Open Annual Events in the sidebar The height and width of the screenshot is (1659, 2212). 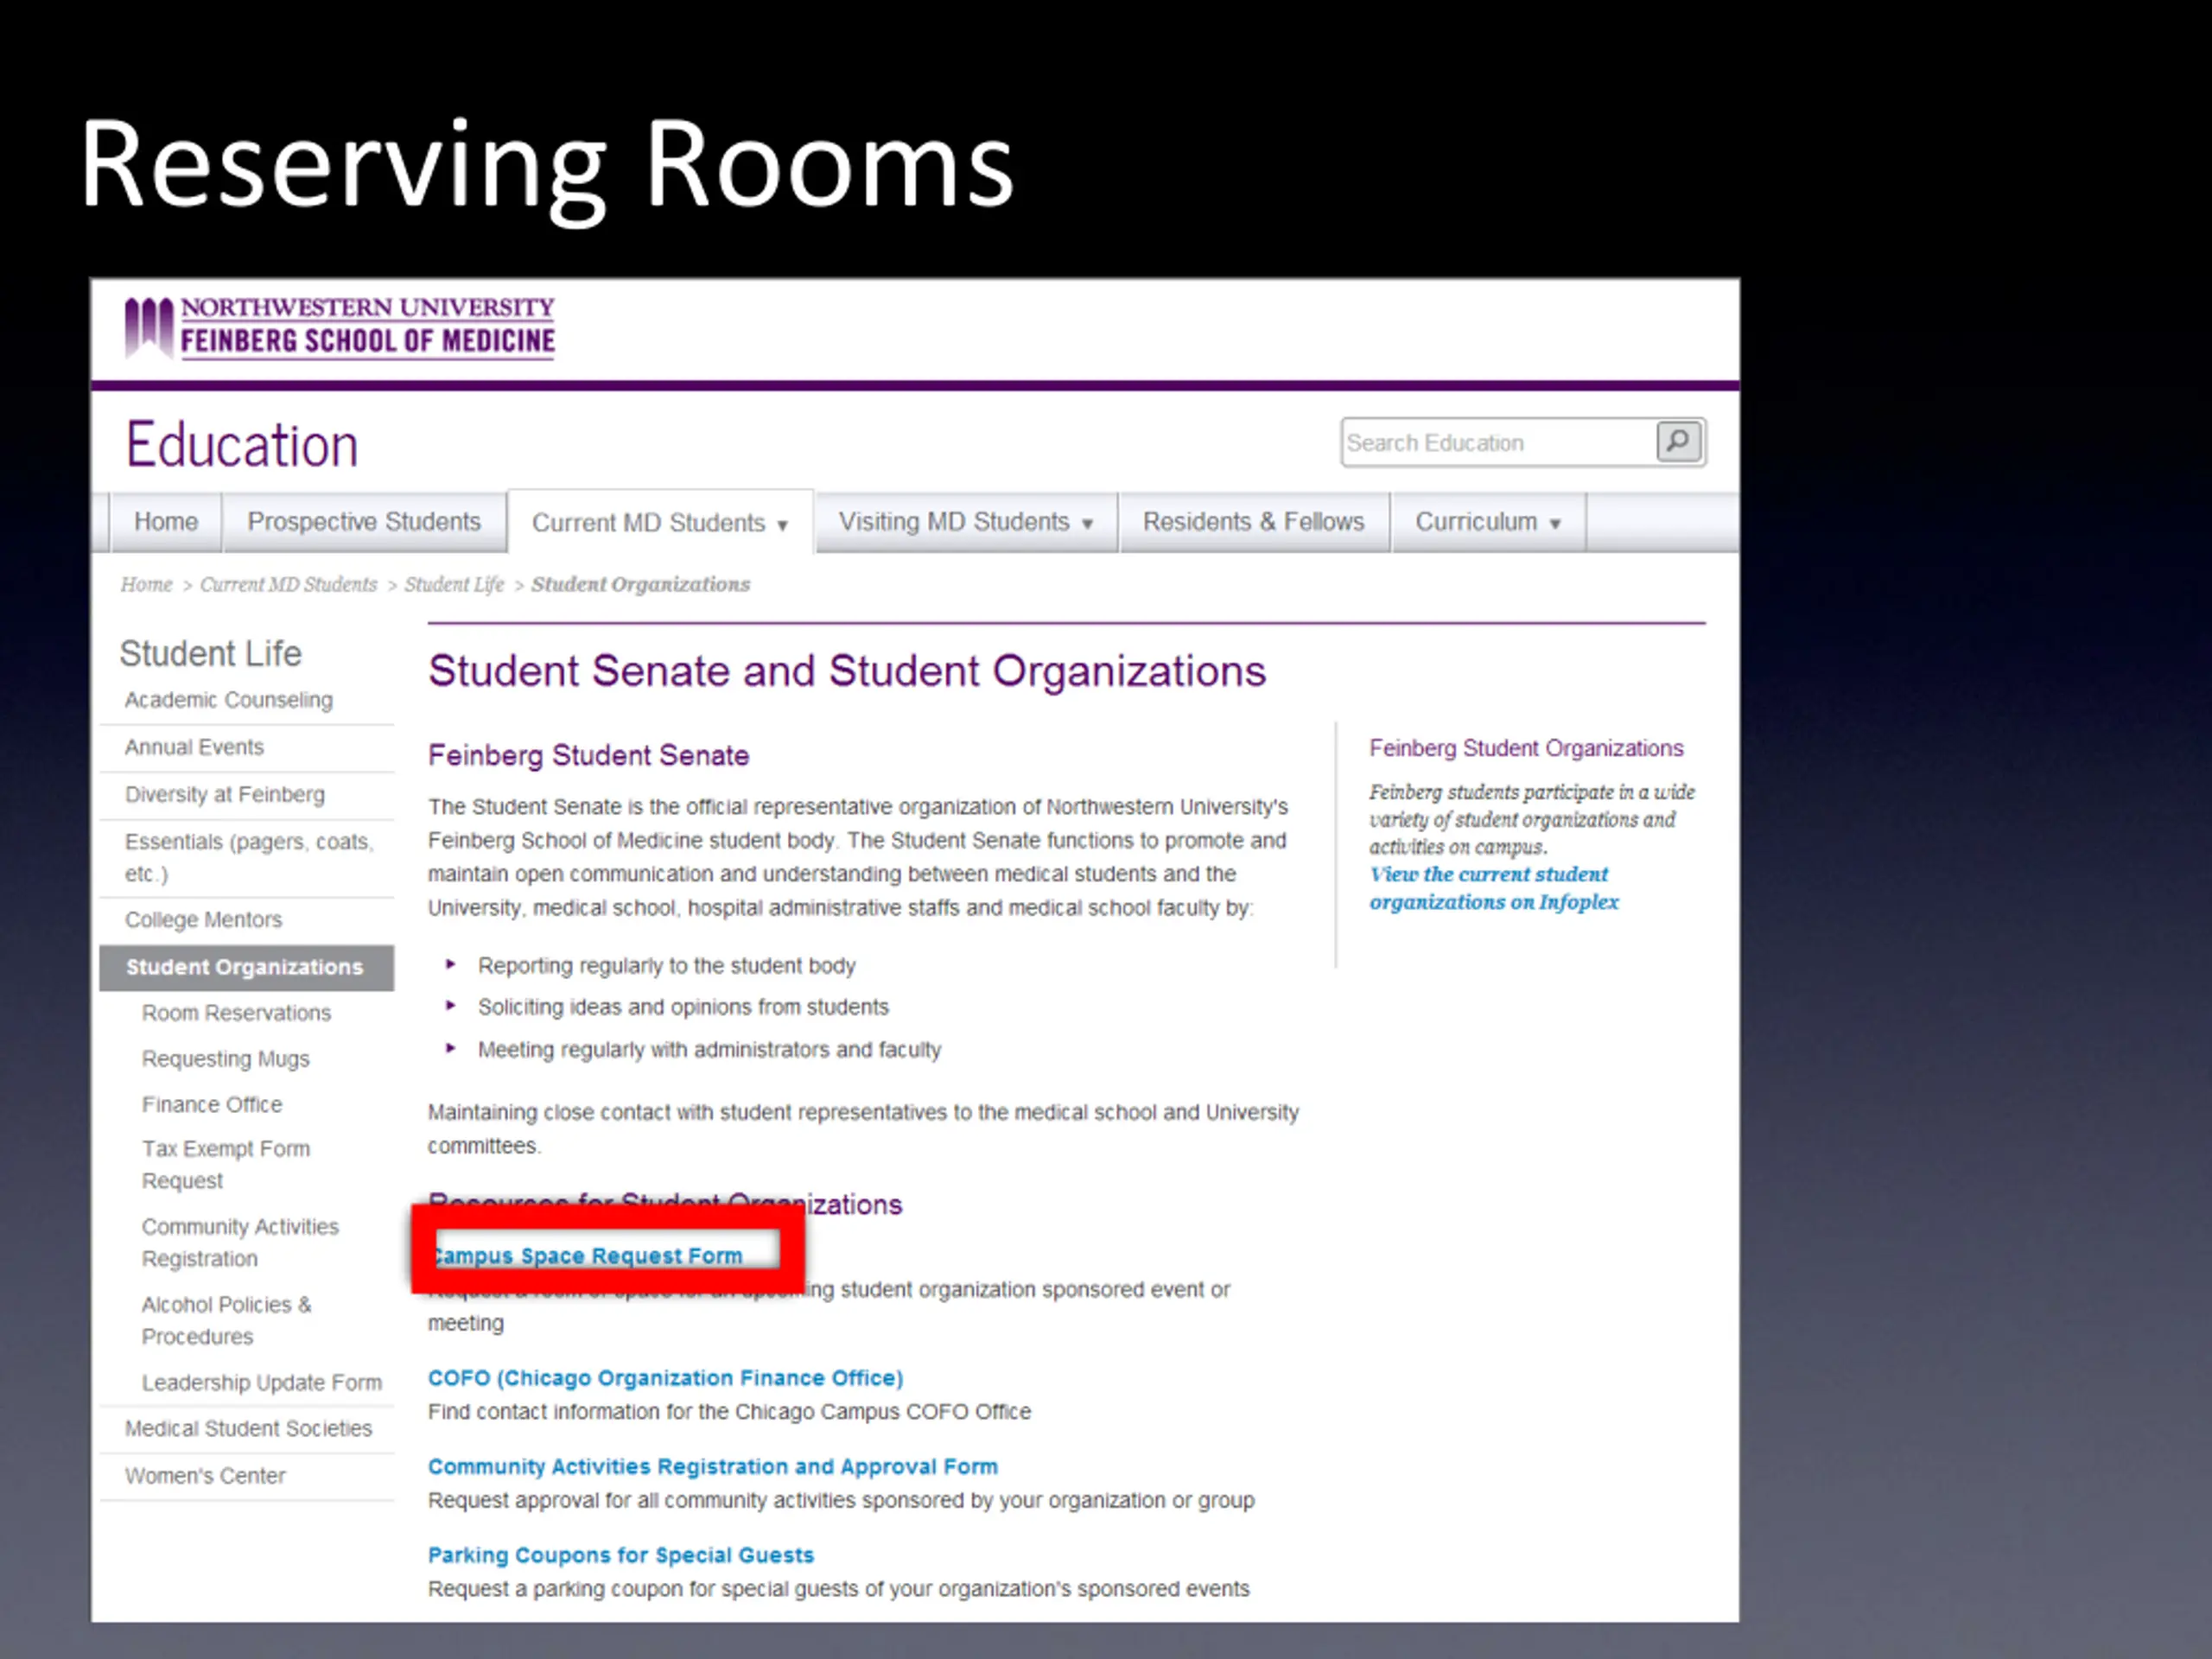(x=194, y=747)
